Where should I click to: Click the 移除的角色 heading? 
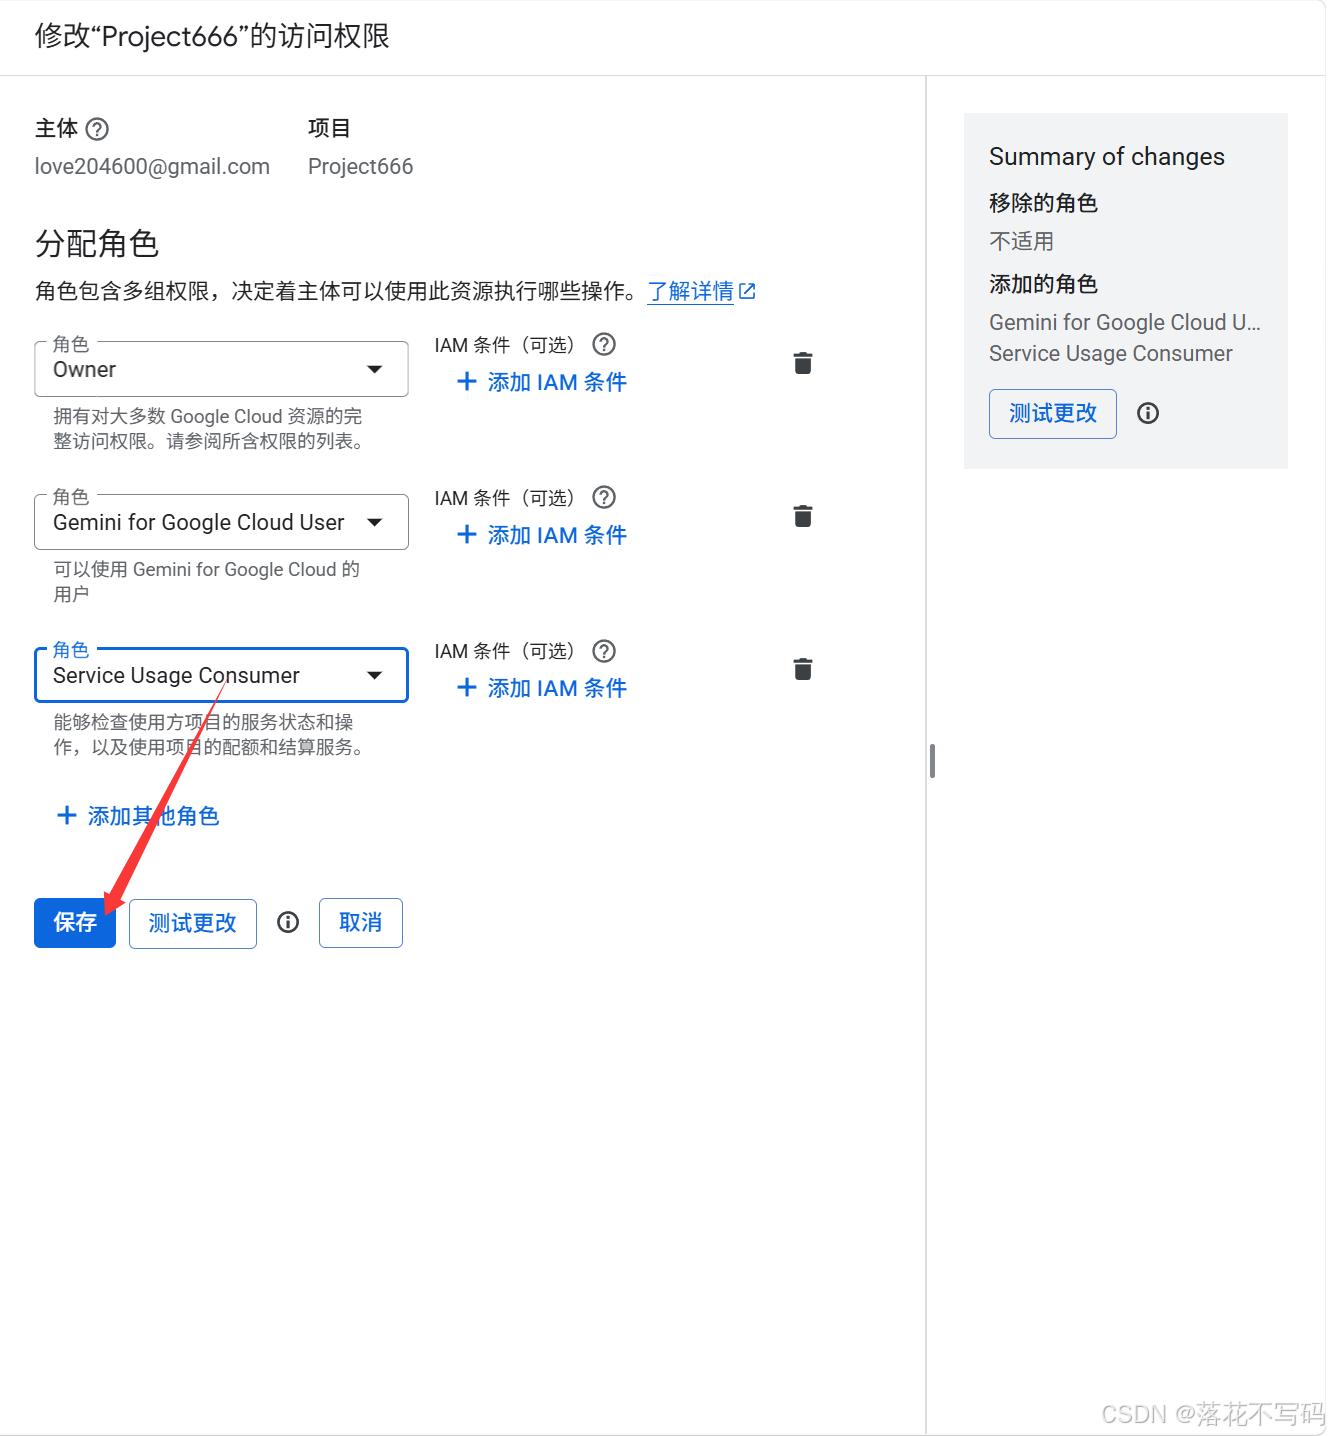tap(1043, 203)
